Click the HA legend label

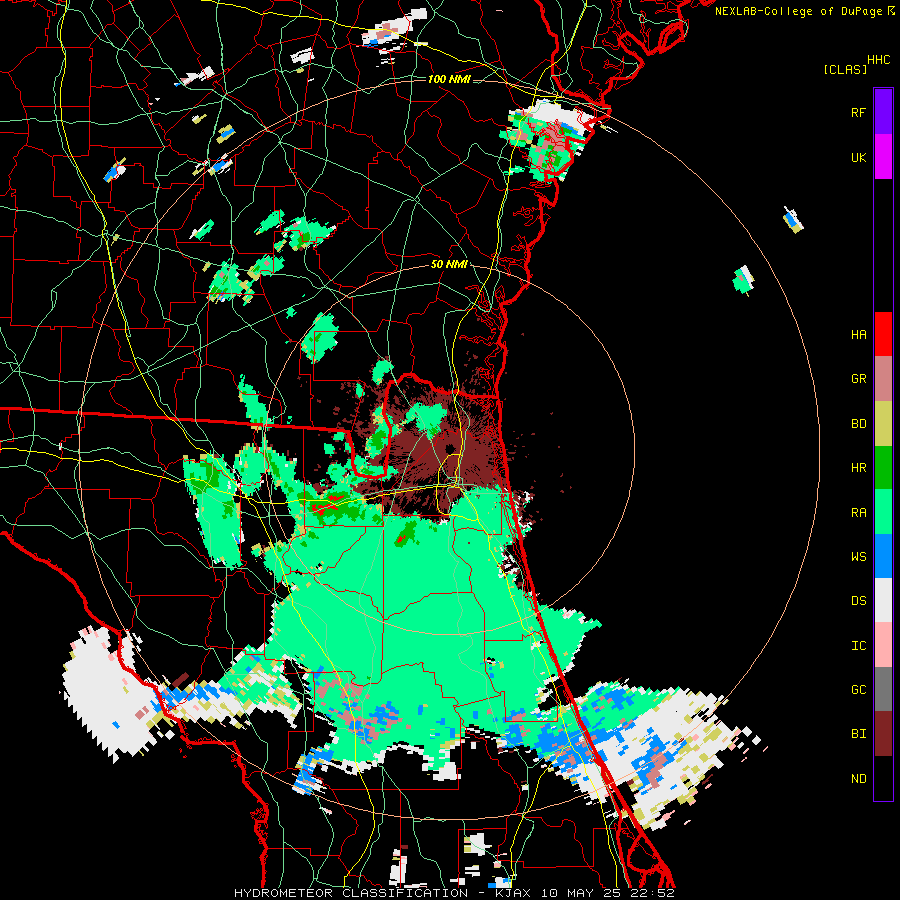(x=859, y=334)
